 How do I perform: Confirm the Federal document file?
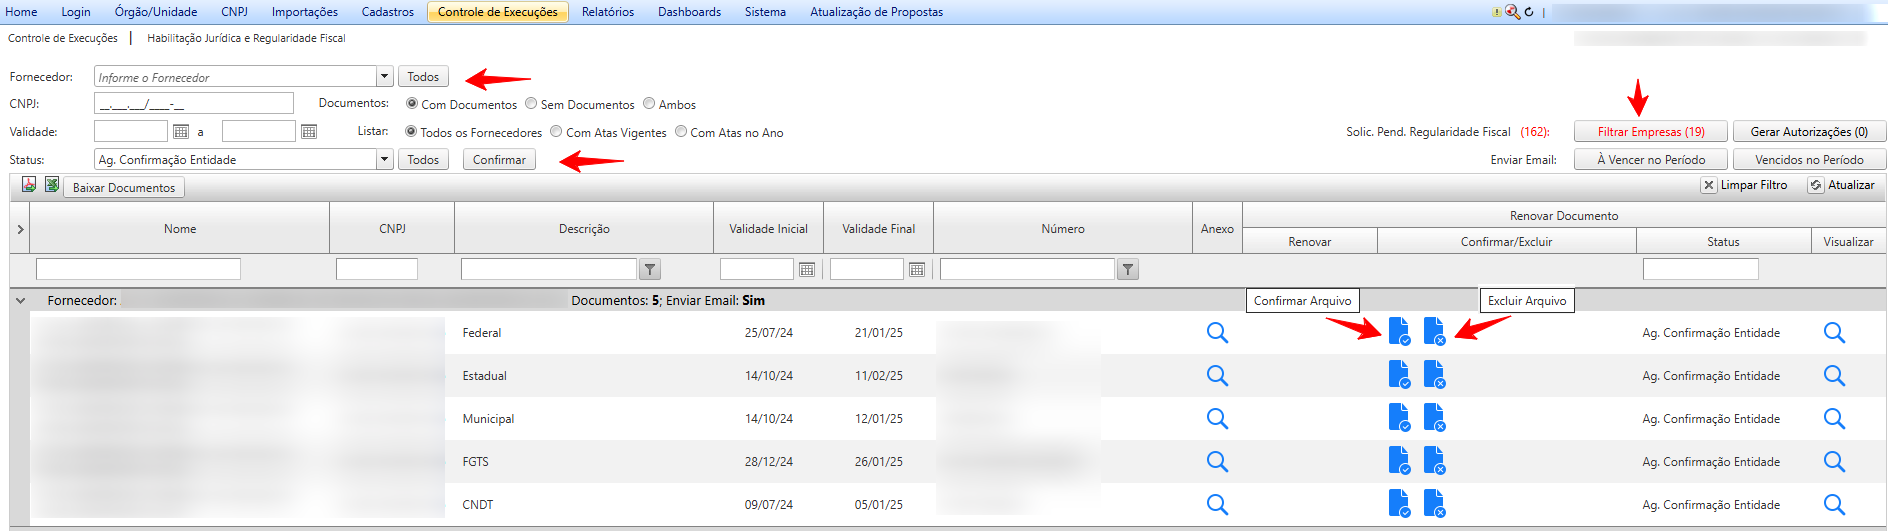pyautogui.click(x=1399, y=331)
